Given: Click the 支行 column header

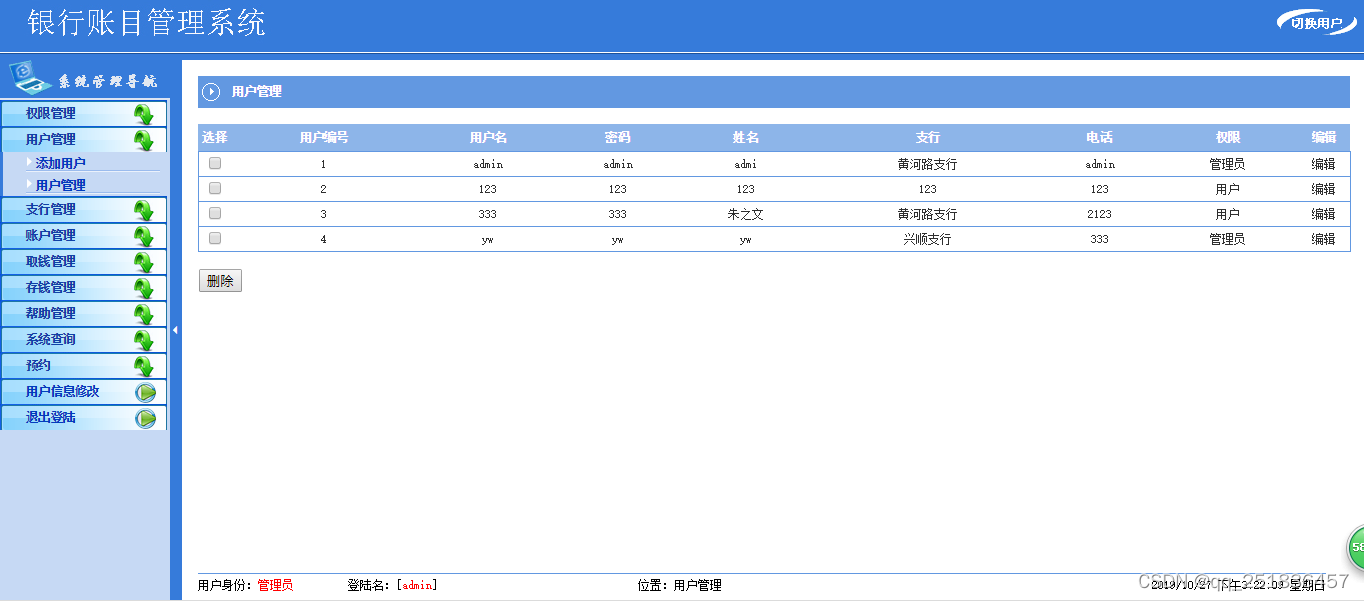Looking at the screenshot, I should [x=928, y=137].
